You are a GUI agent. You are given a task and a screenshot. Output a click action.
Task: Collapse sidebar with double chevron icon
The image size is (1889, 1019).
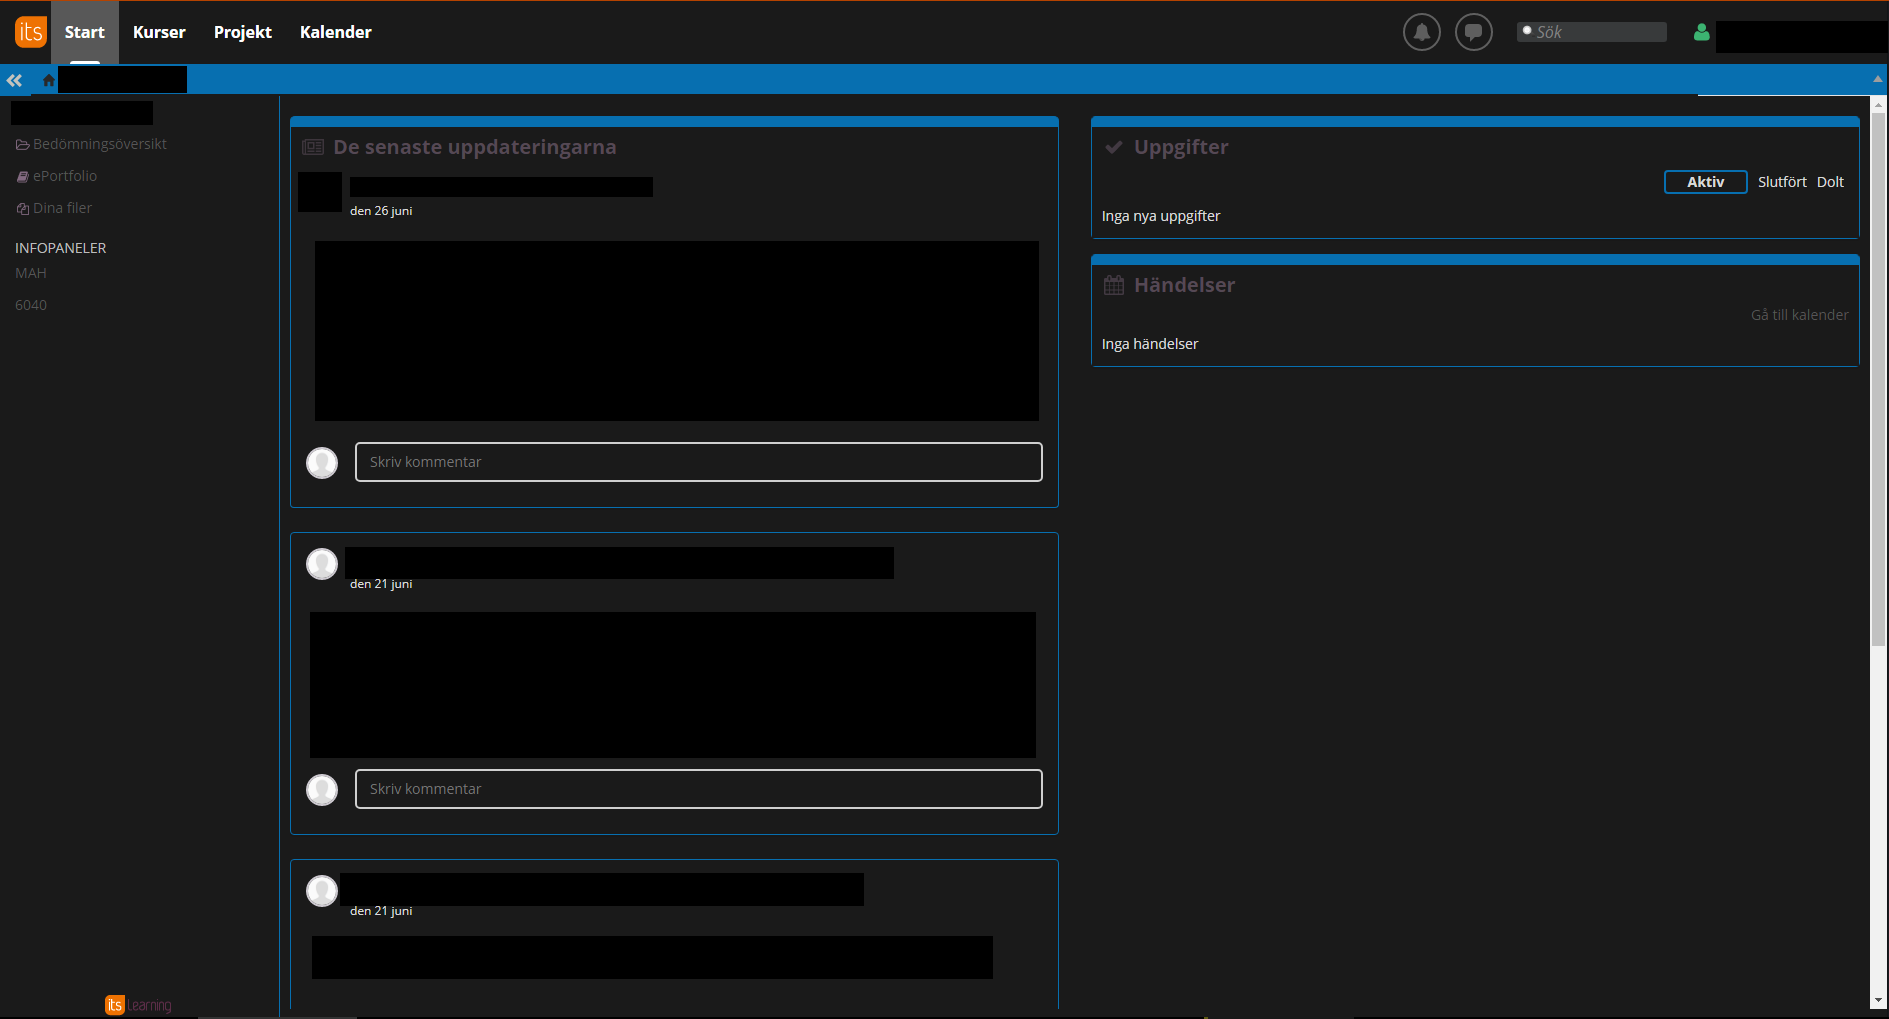pos(14,80)
